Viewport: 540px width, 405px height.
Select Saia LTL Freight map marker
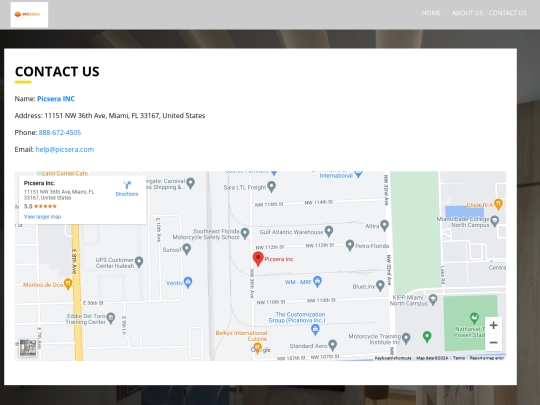pyautogui.click(x=271, y=187)
